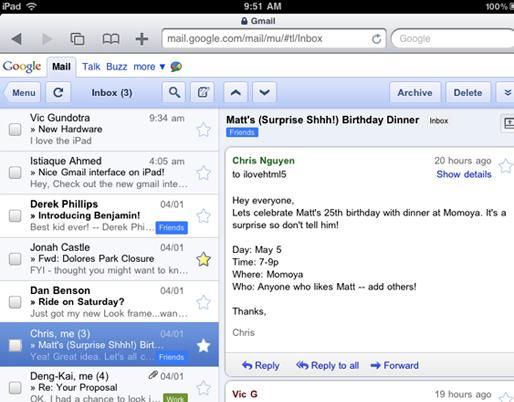Click the compose new message icon

[203, 92]
